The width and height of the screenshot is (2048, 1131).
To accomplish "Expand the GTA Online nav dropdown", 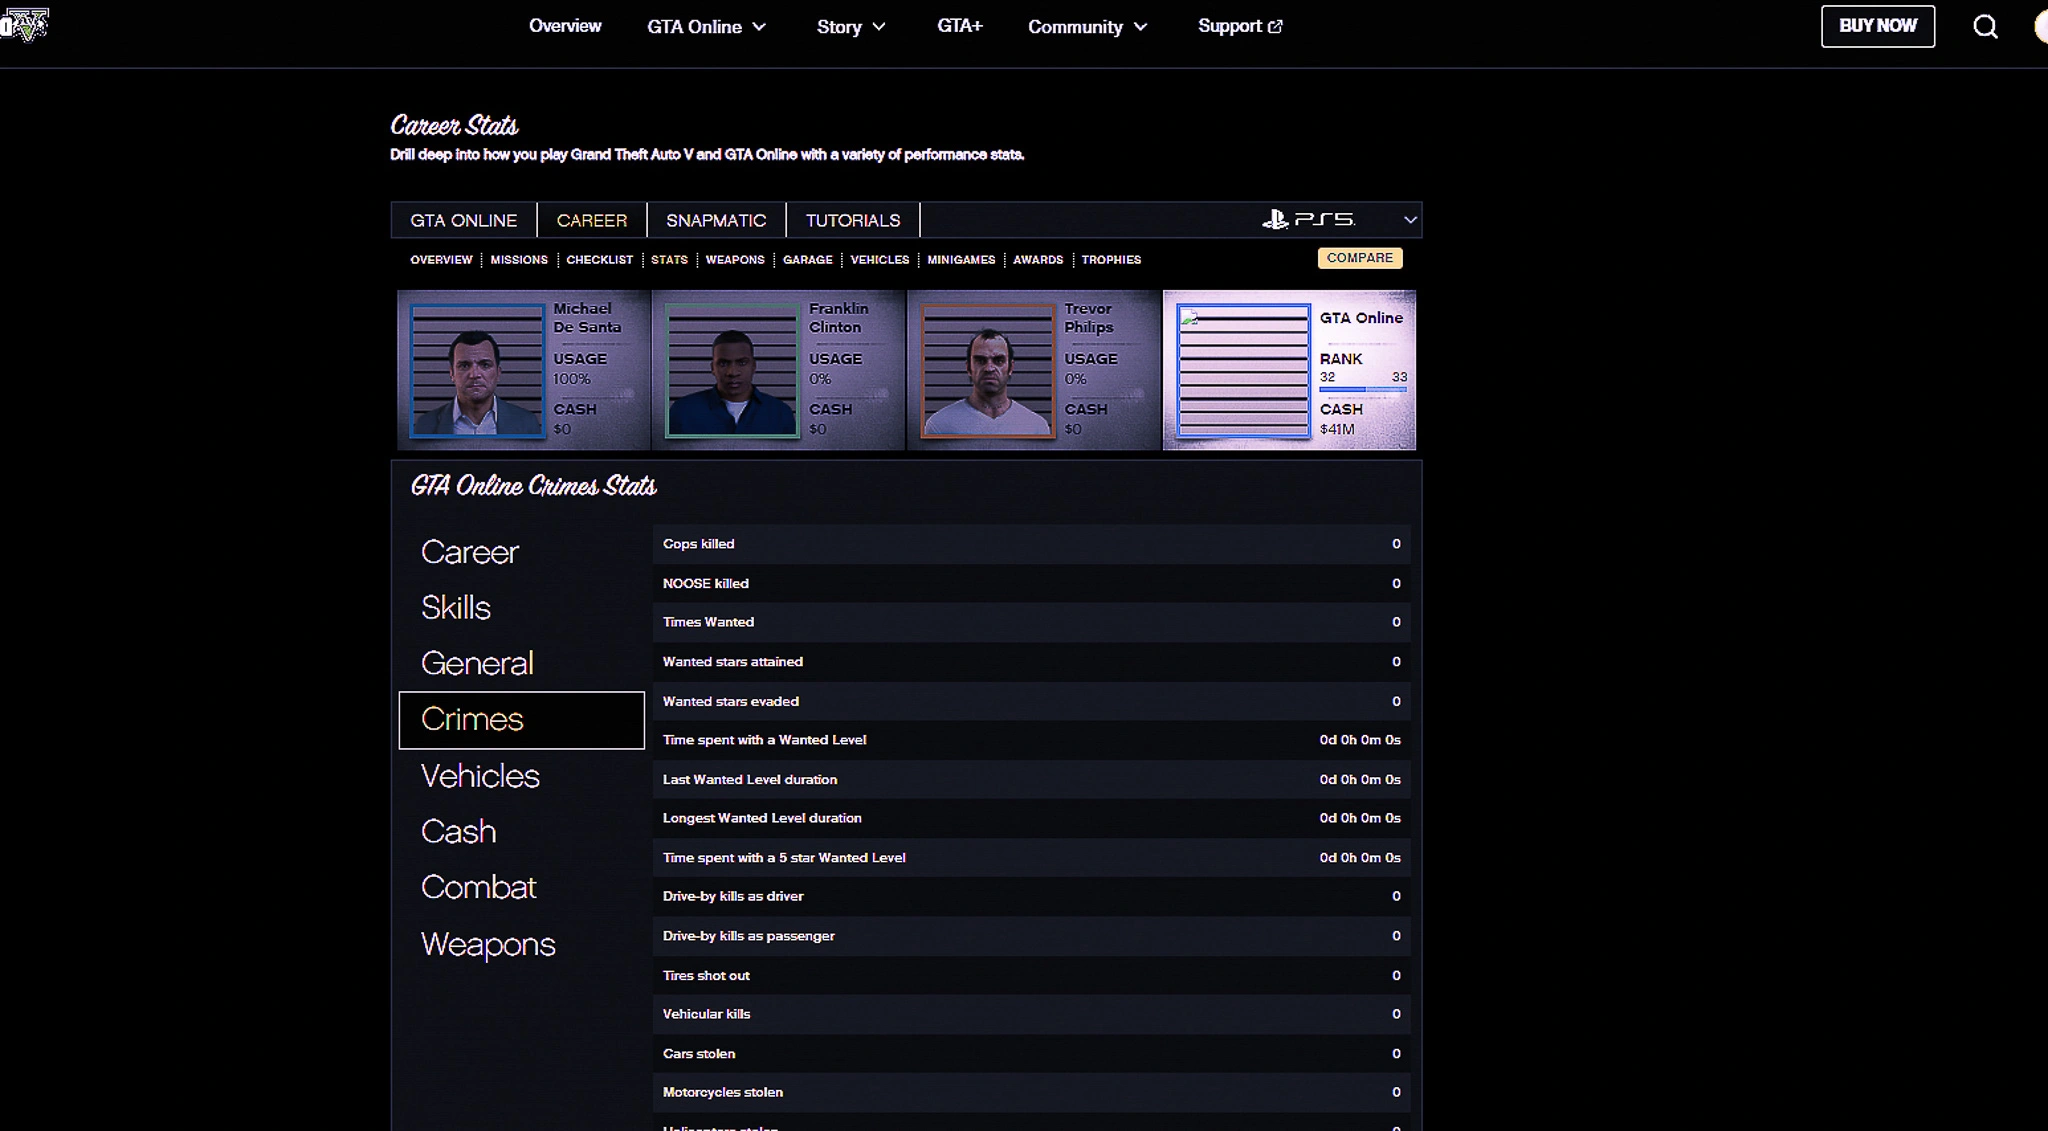I will click(759, 27).
